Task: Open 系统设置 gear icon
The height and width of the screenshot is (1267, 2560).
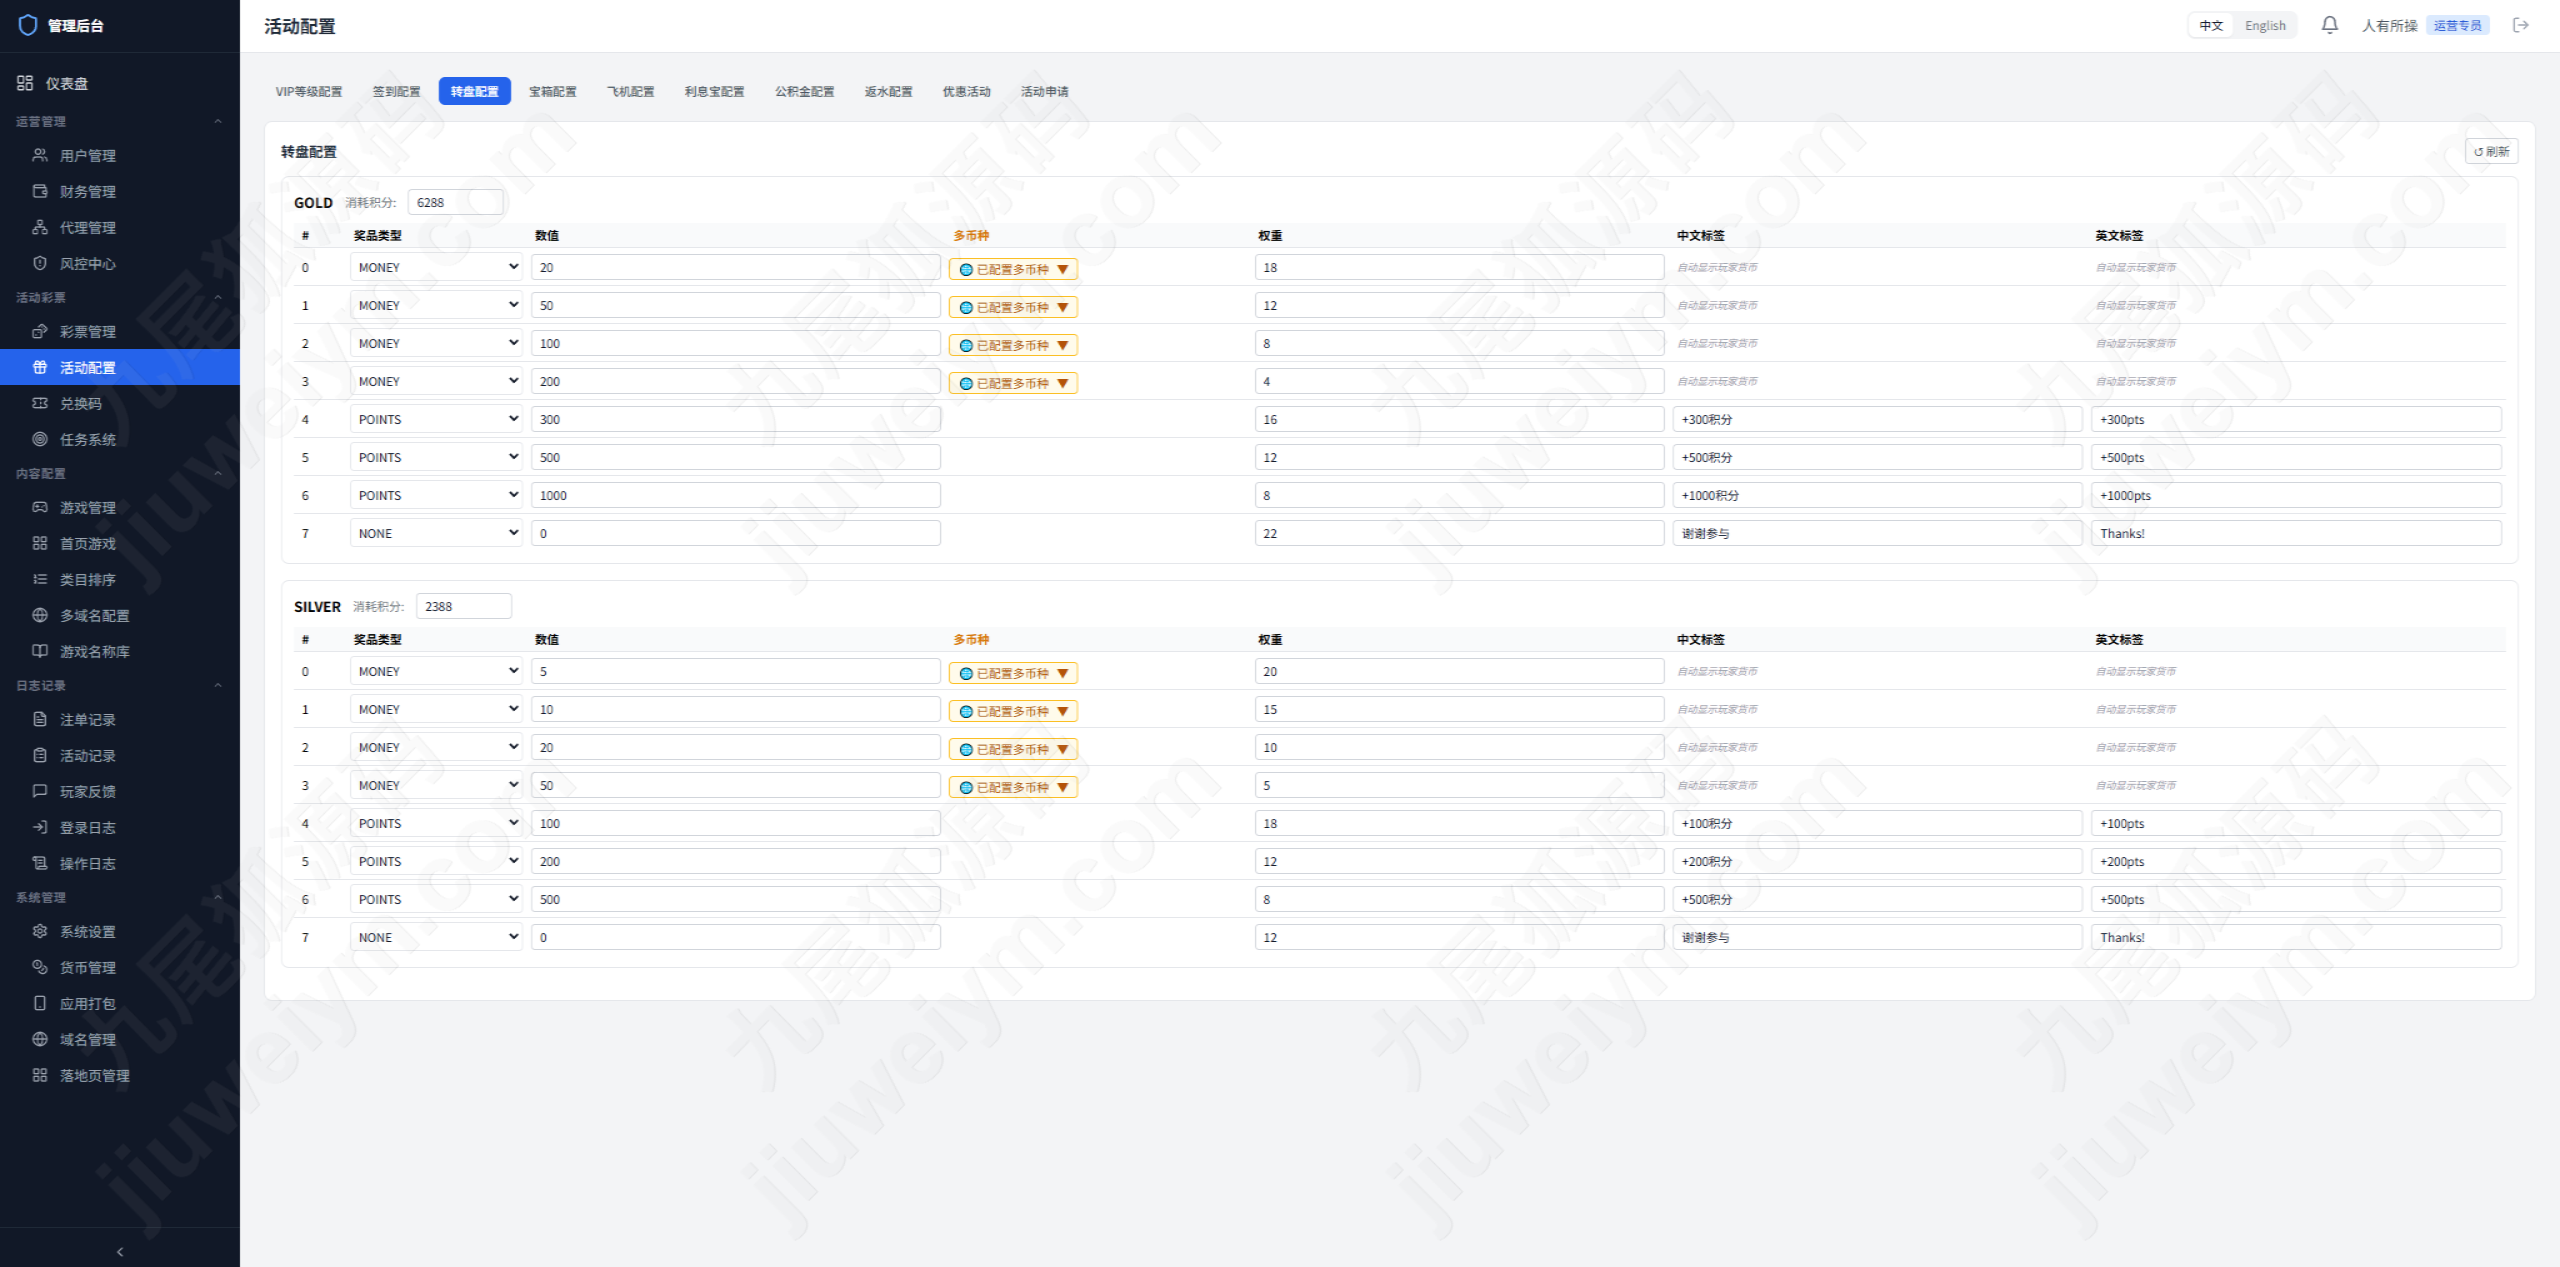Action: 40,931
